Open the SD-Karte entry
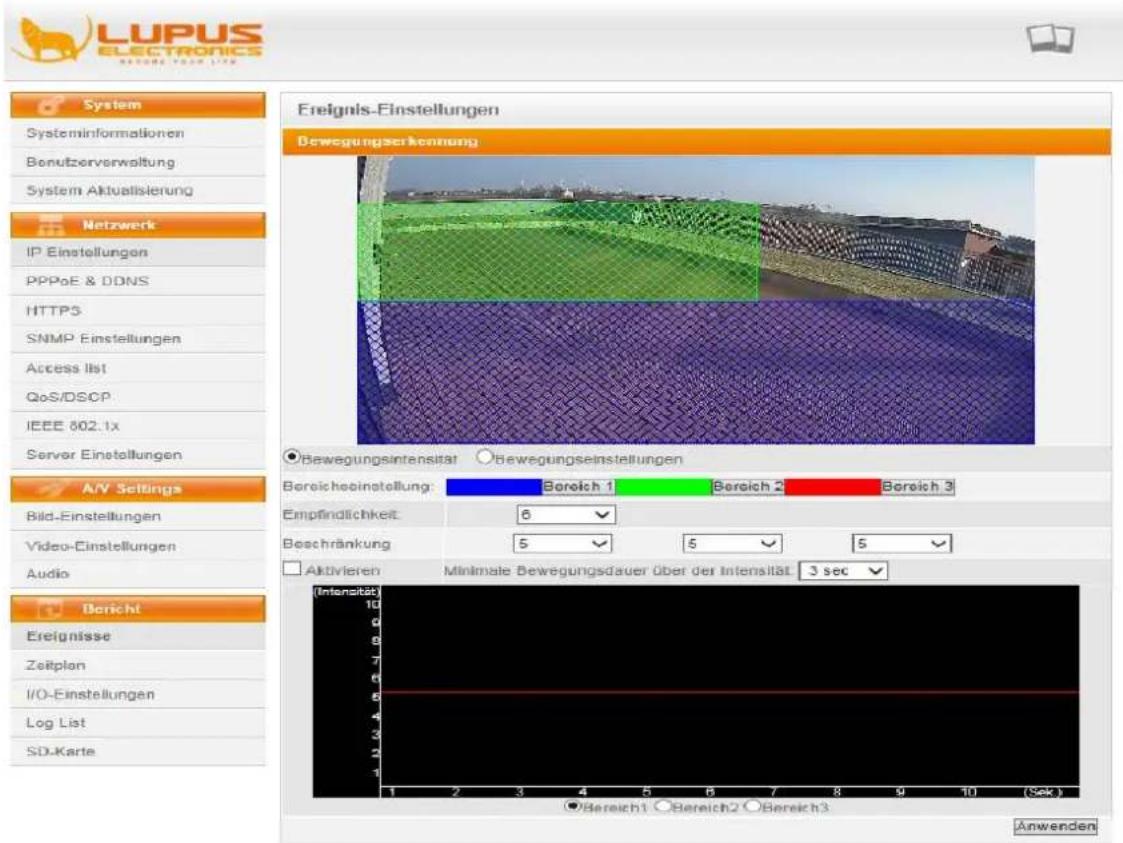Screen dimensions: 1123x843 [x=138, y=751]
